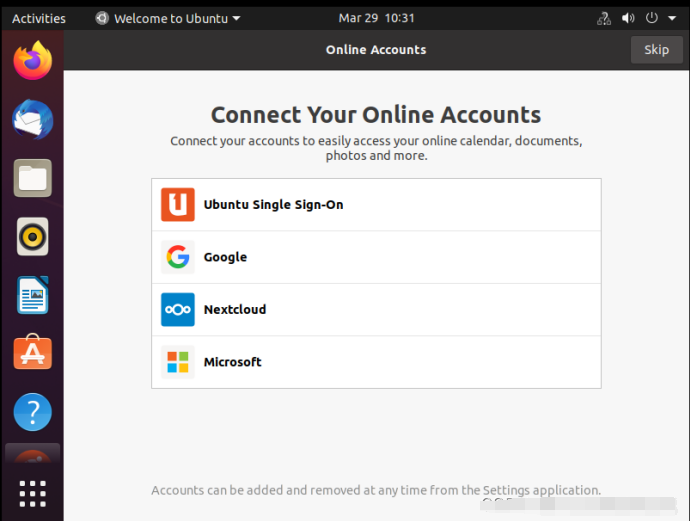
Task: Click the Microsoft logo icon
Action: tap(178, 362)
